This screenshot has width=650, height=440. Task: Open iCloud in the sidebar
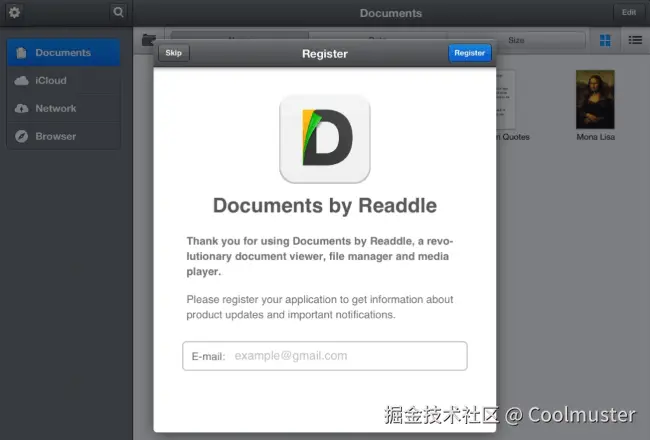click(x=64, y=80)
